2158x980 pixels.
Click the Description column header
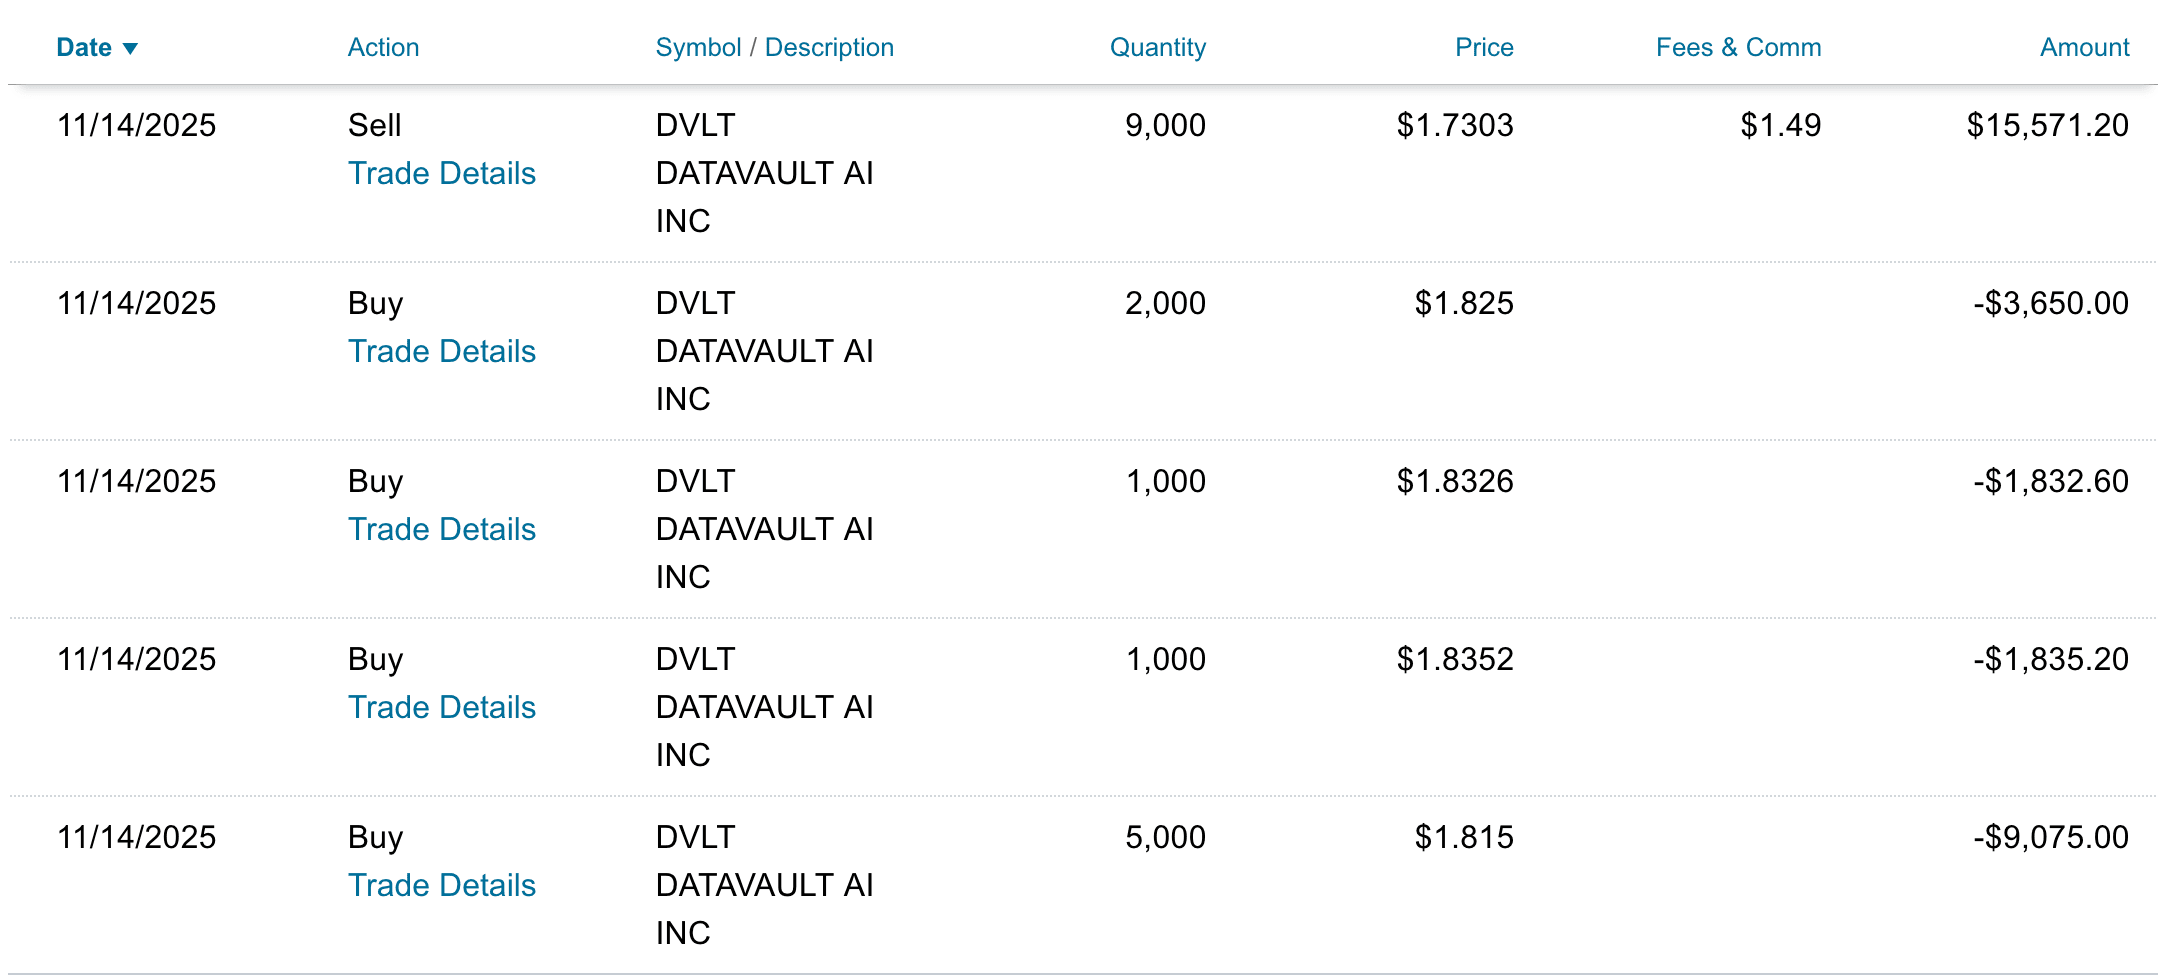click(x=829, y=48)
